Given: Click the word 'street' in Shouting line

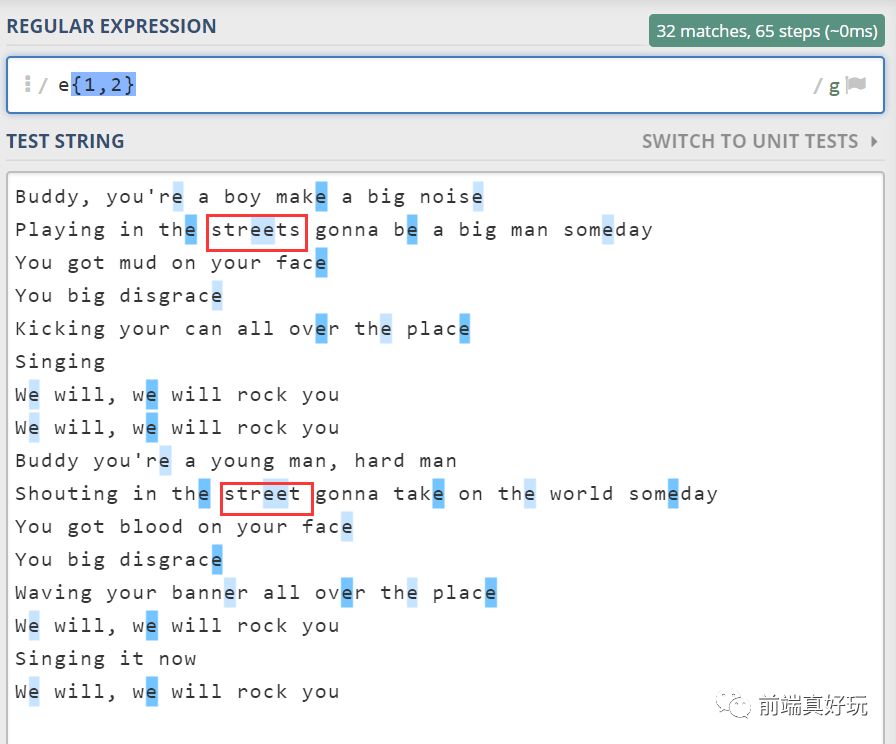Looking at the screenshot, I should (262, 494).
